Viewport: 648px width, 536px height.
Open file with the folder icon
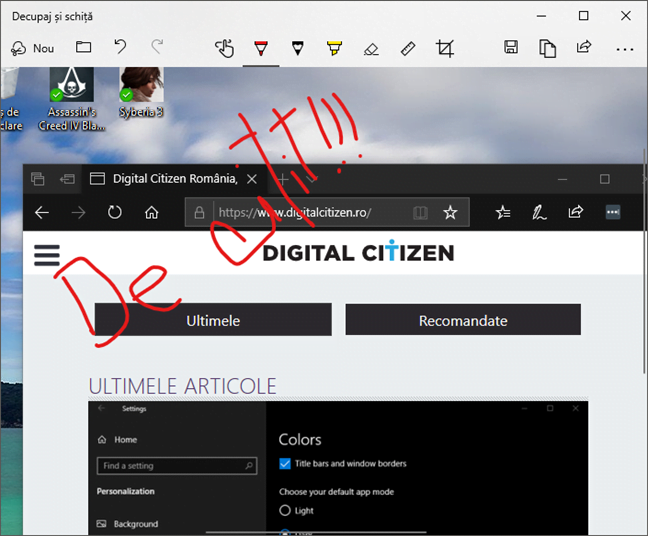[83, 47]
